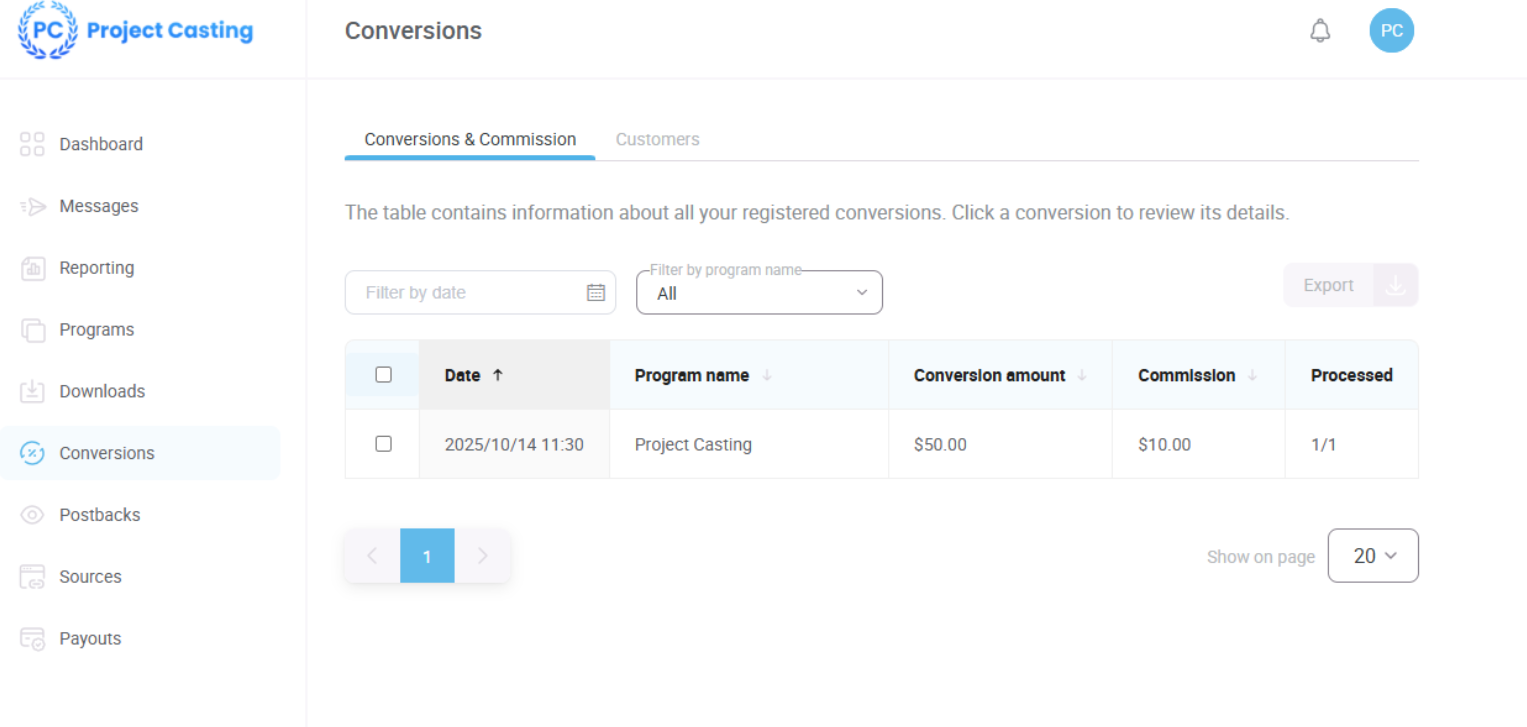Click the Postbacks eye icon
This screenshot has height=727, width=1527.
coord(32,515)
